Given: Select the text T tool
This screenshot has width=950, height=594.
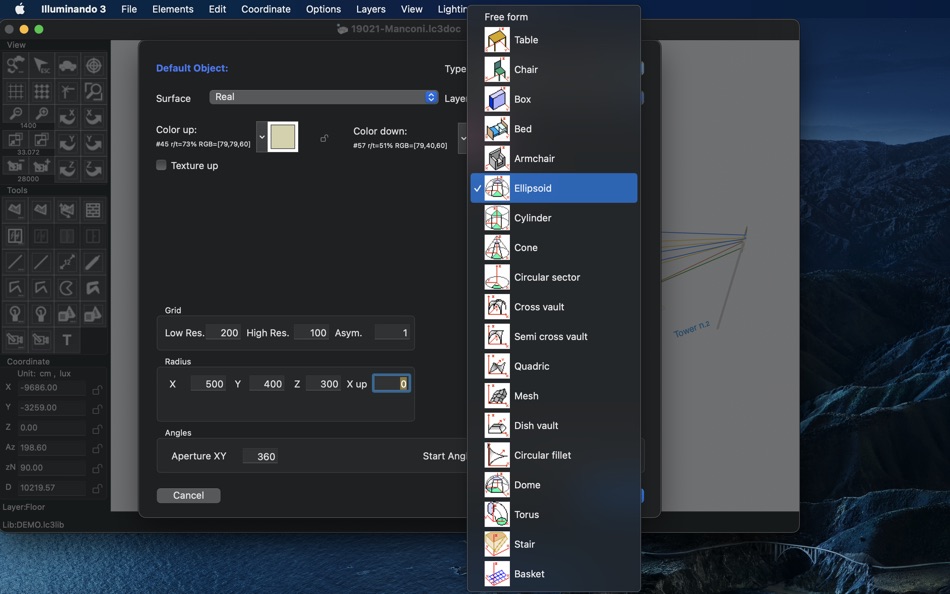Looking at the screenshot, I should click(x=67, y=340).
